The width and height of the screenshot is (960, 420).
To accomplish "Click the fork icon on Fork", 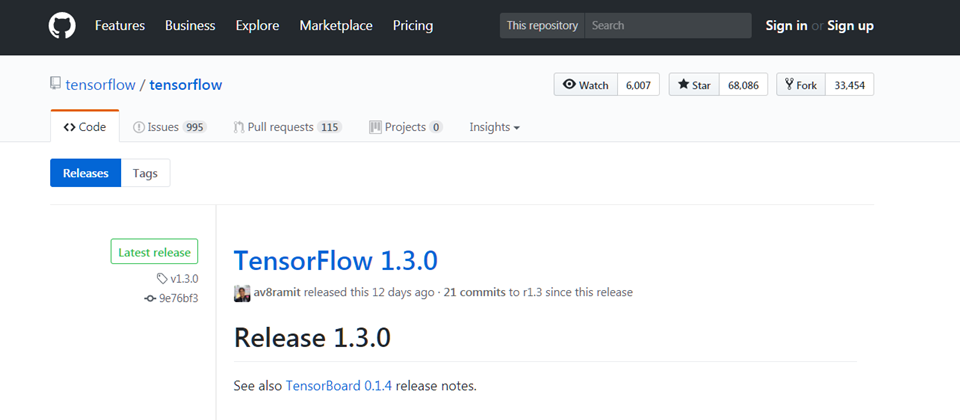I will (789, 84).
